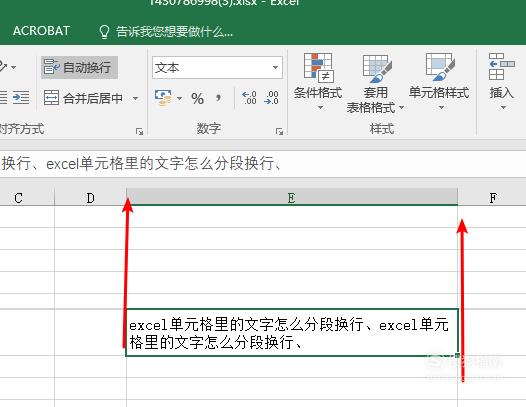Viewport: 526px width, 407px height.
Task: Click the wrap text icon beside 自动换行
Action: click(x=52, y=67)
